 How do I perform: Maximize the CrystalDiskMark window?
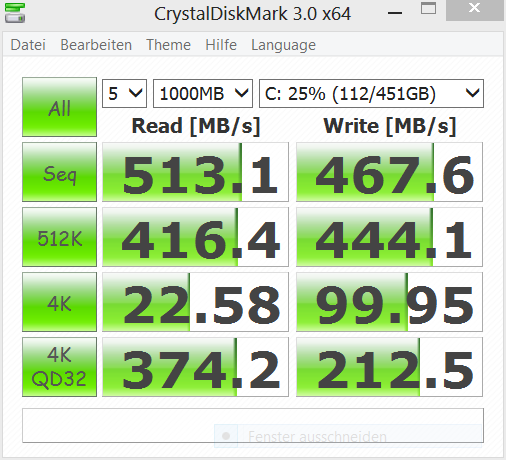[428, 9]
